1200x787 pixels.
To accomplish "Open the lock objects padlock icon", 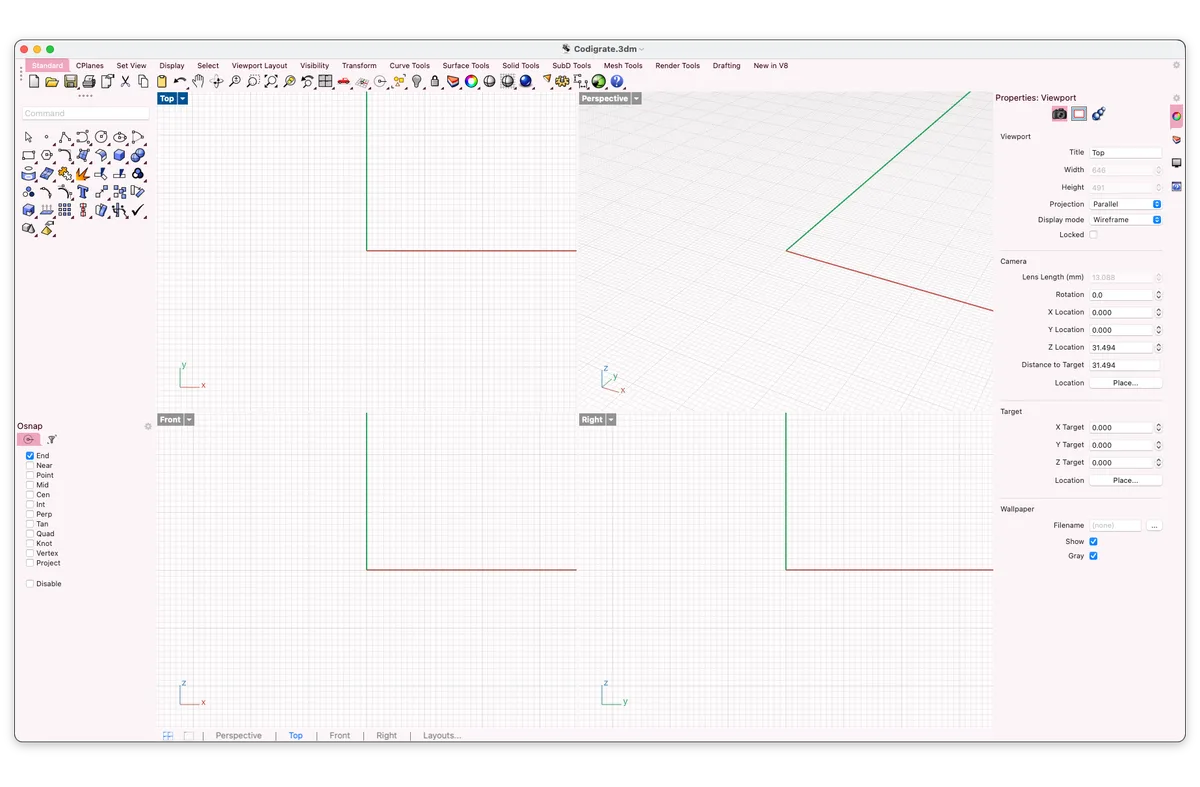I will 435,81.
